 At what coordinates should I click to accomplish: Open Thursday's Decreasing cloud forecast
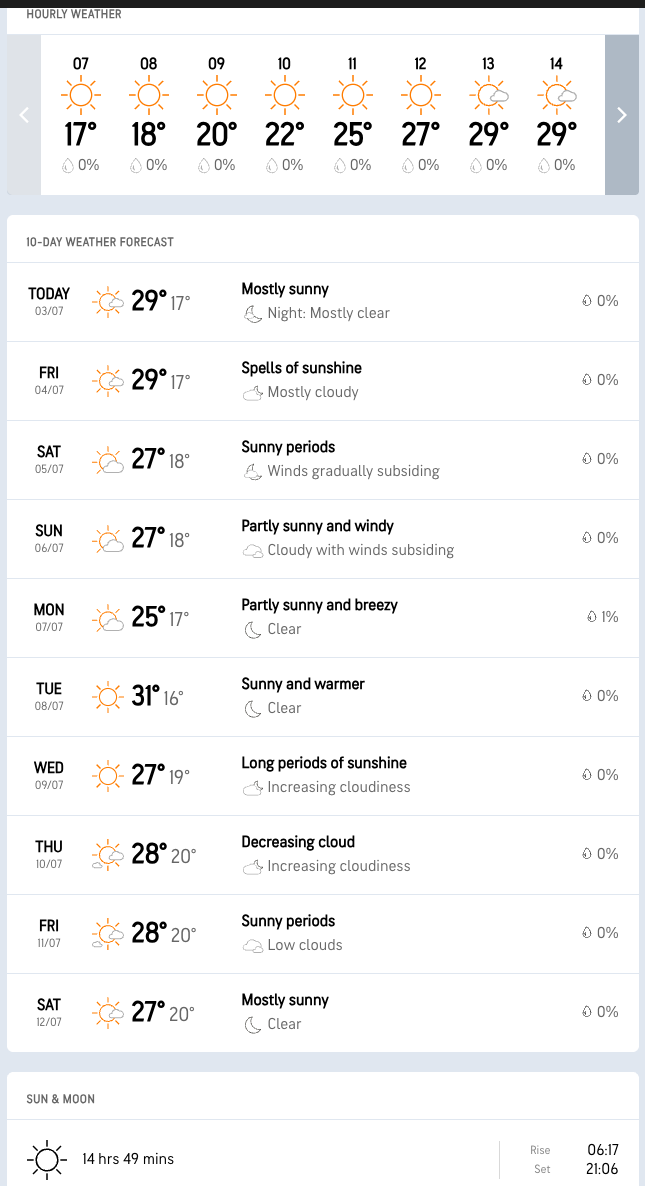point(322,854)
